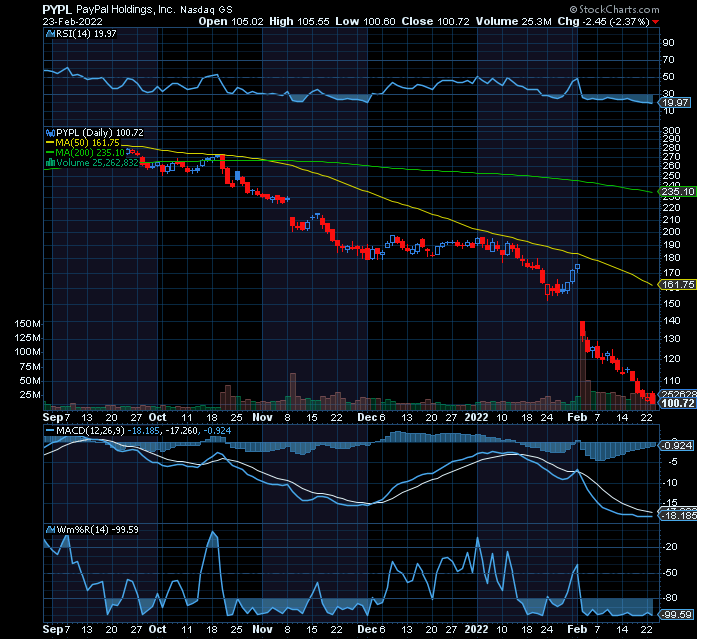Click the Nov label below the volume bars
Viewport: 712px width, 640px height.
click(262, 417)
